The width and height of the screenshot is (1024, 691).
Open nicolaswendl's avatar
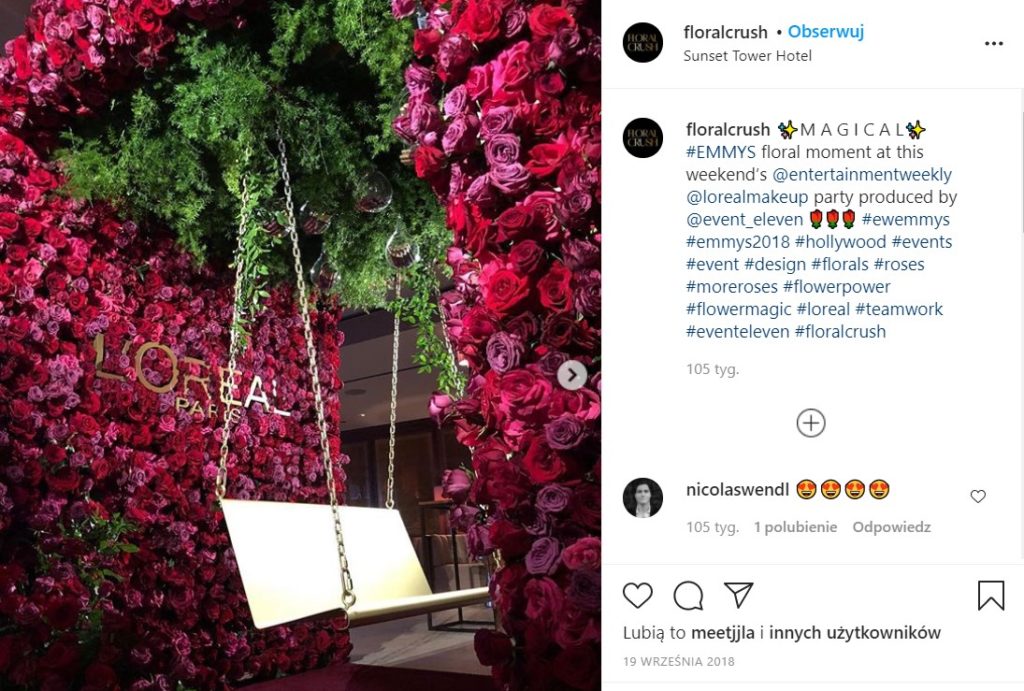643,498
